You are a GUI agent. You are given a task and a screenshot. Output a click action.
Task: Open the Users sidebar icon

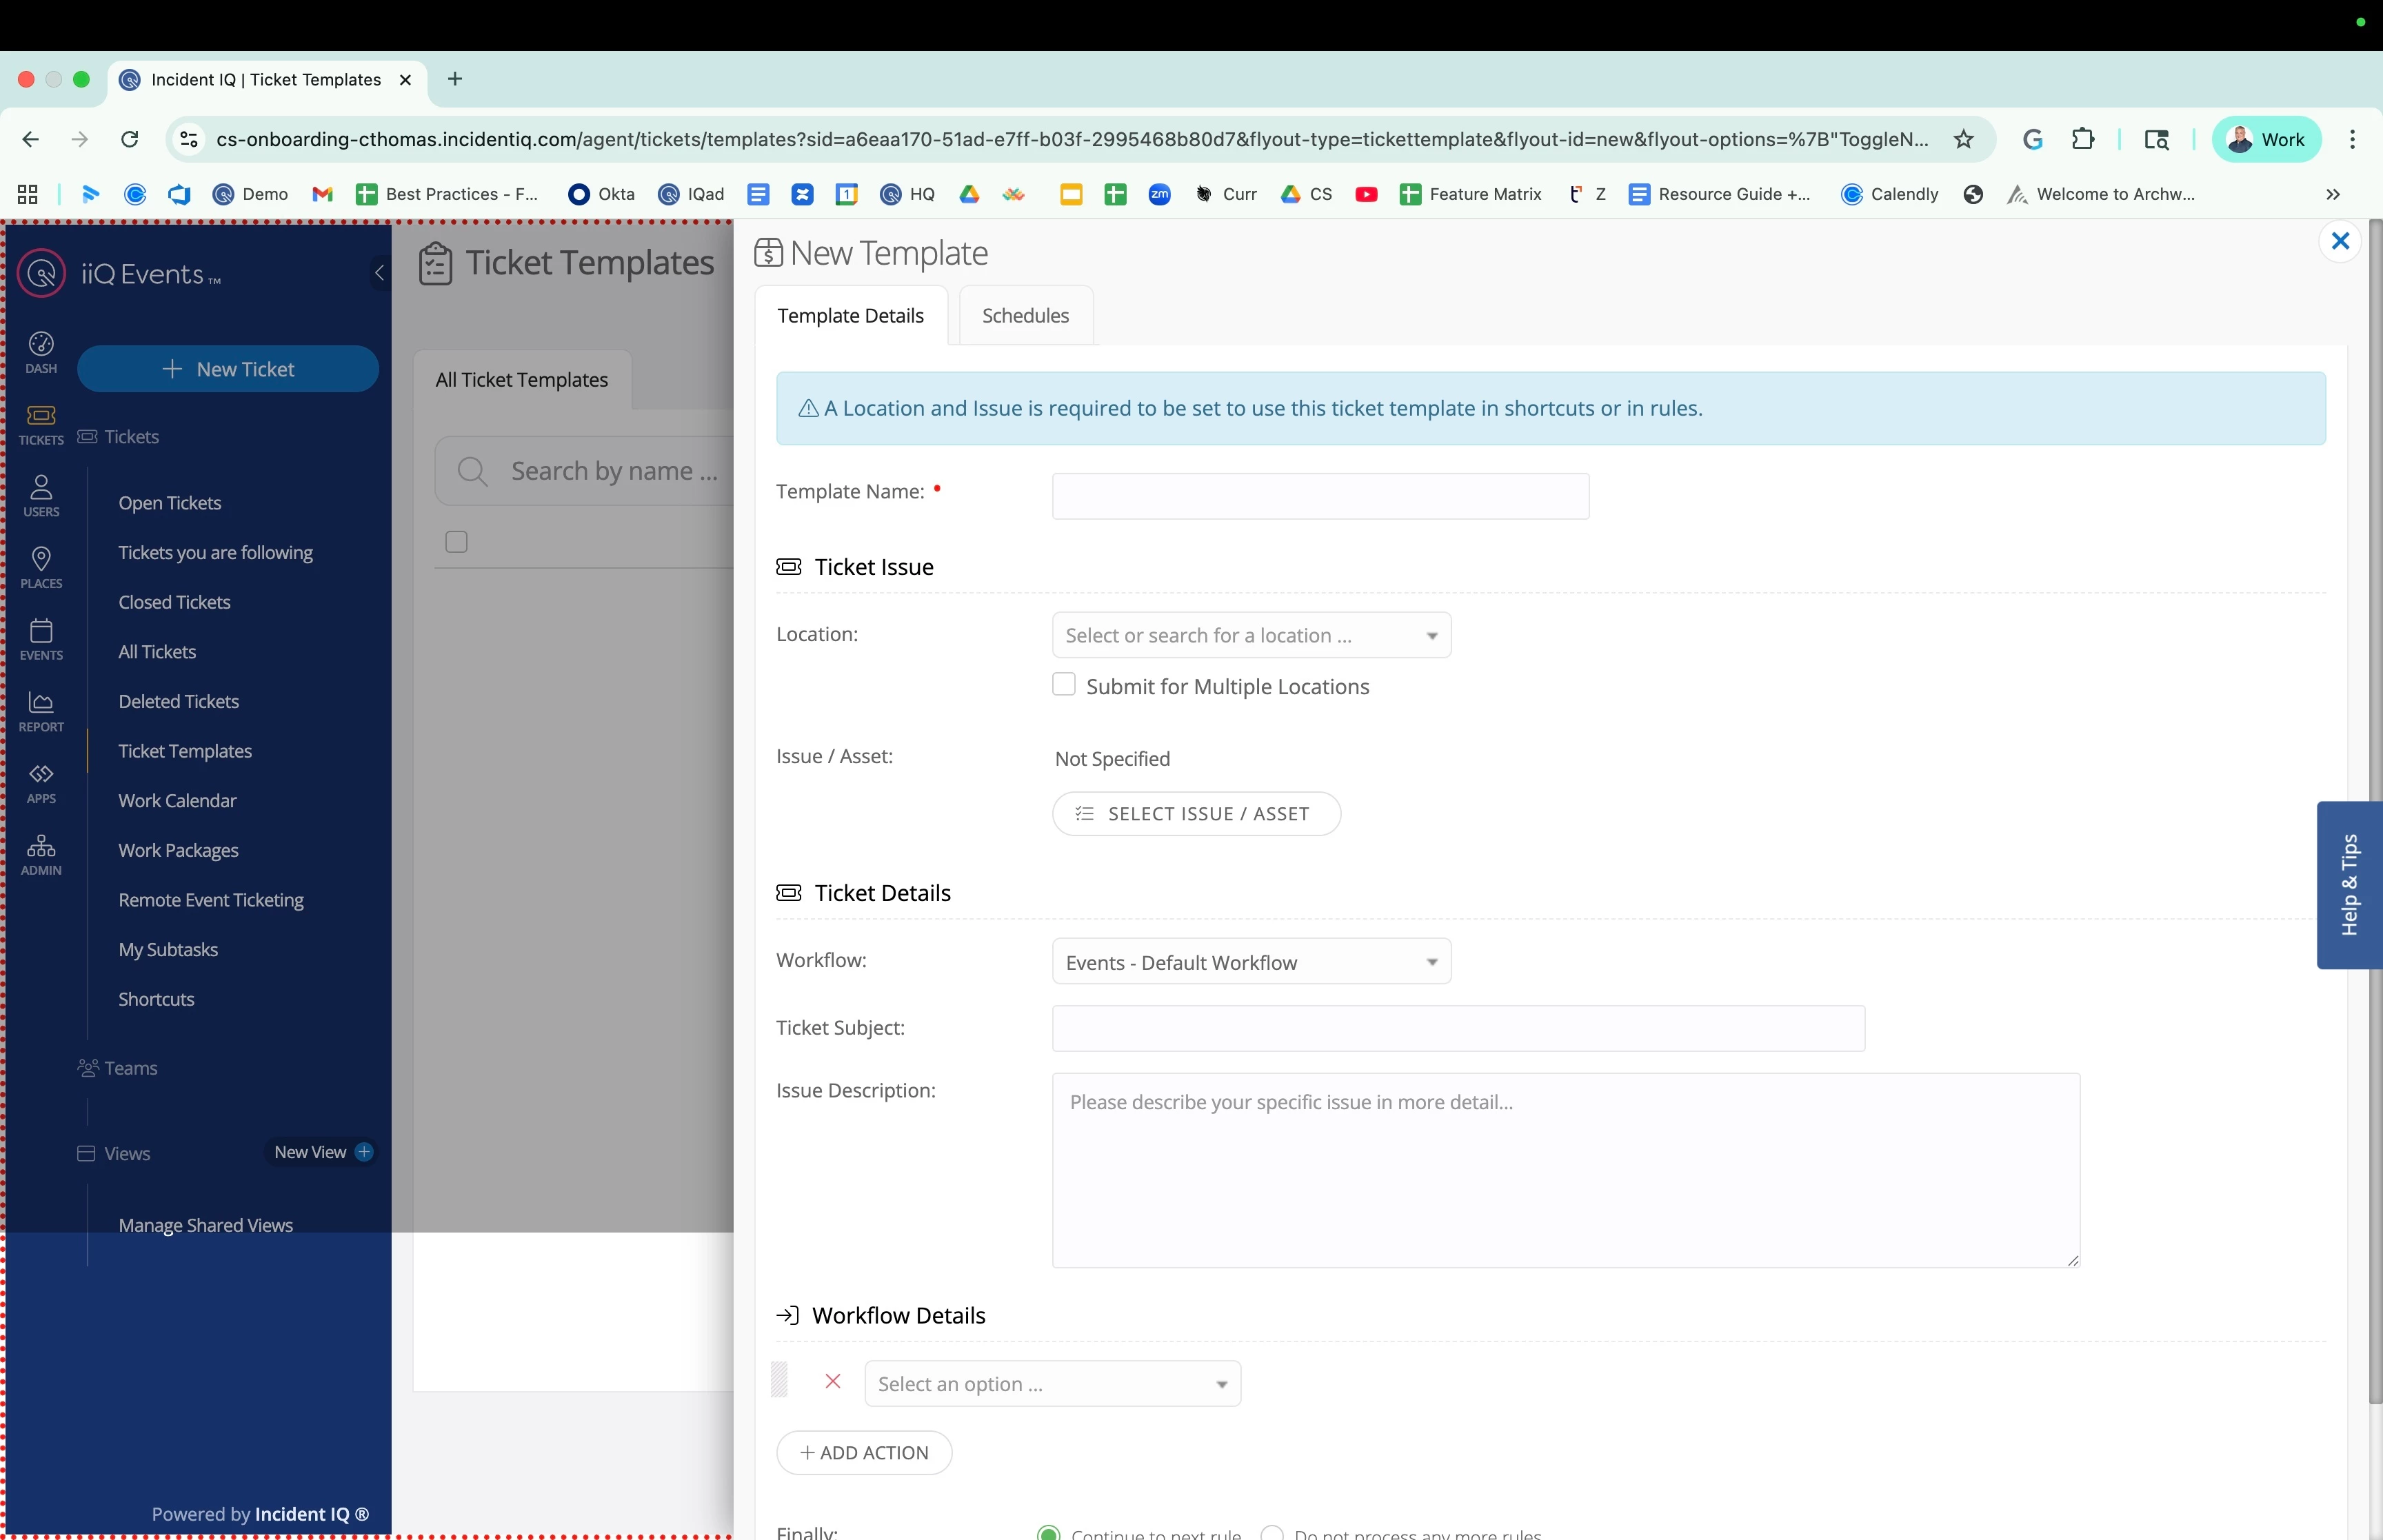point(41,495)
